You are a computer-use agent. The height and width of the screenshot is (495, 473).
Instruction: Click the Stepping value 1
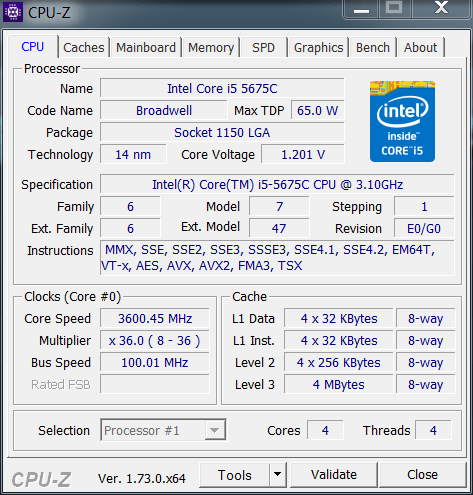pyautogui.click(x=424, y=206)
